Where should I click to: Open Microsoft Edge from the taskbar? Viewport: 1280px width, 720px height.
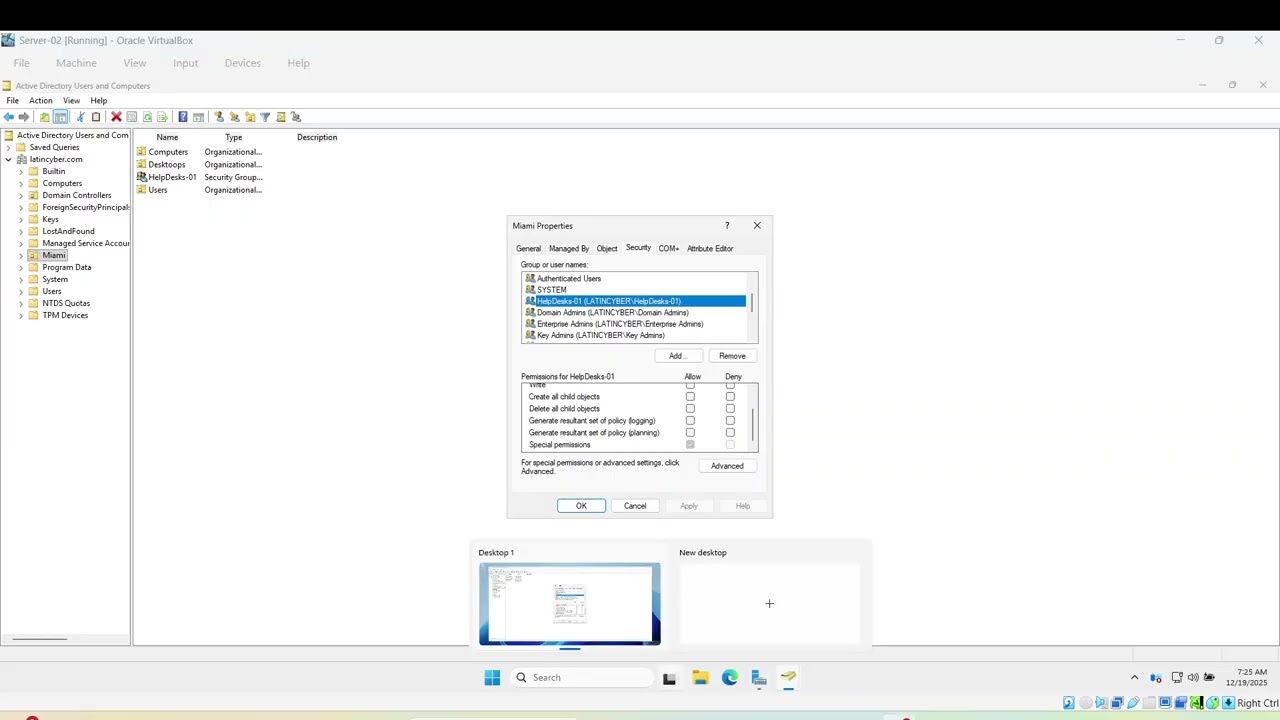pos(730,678)
